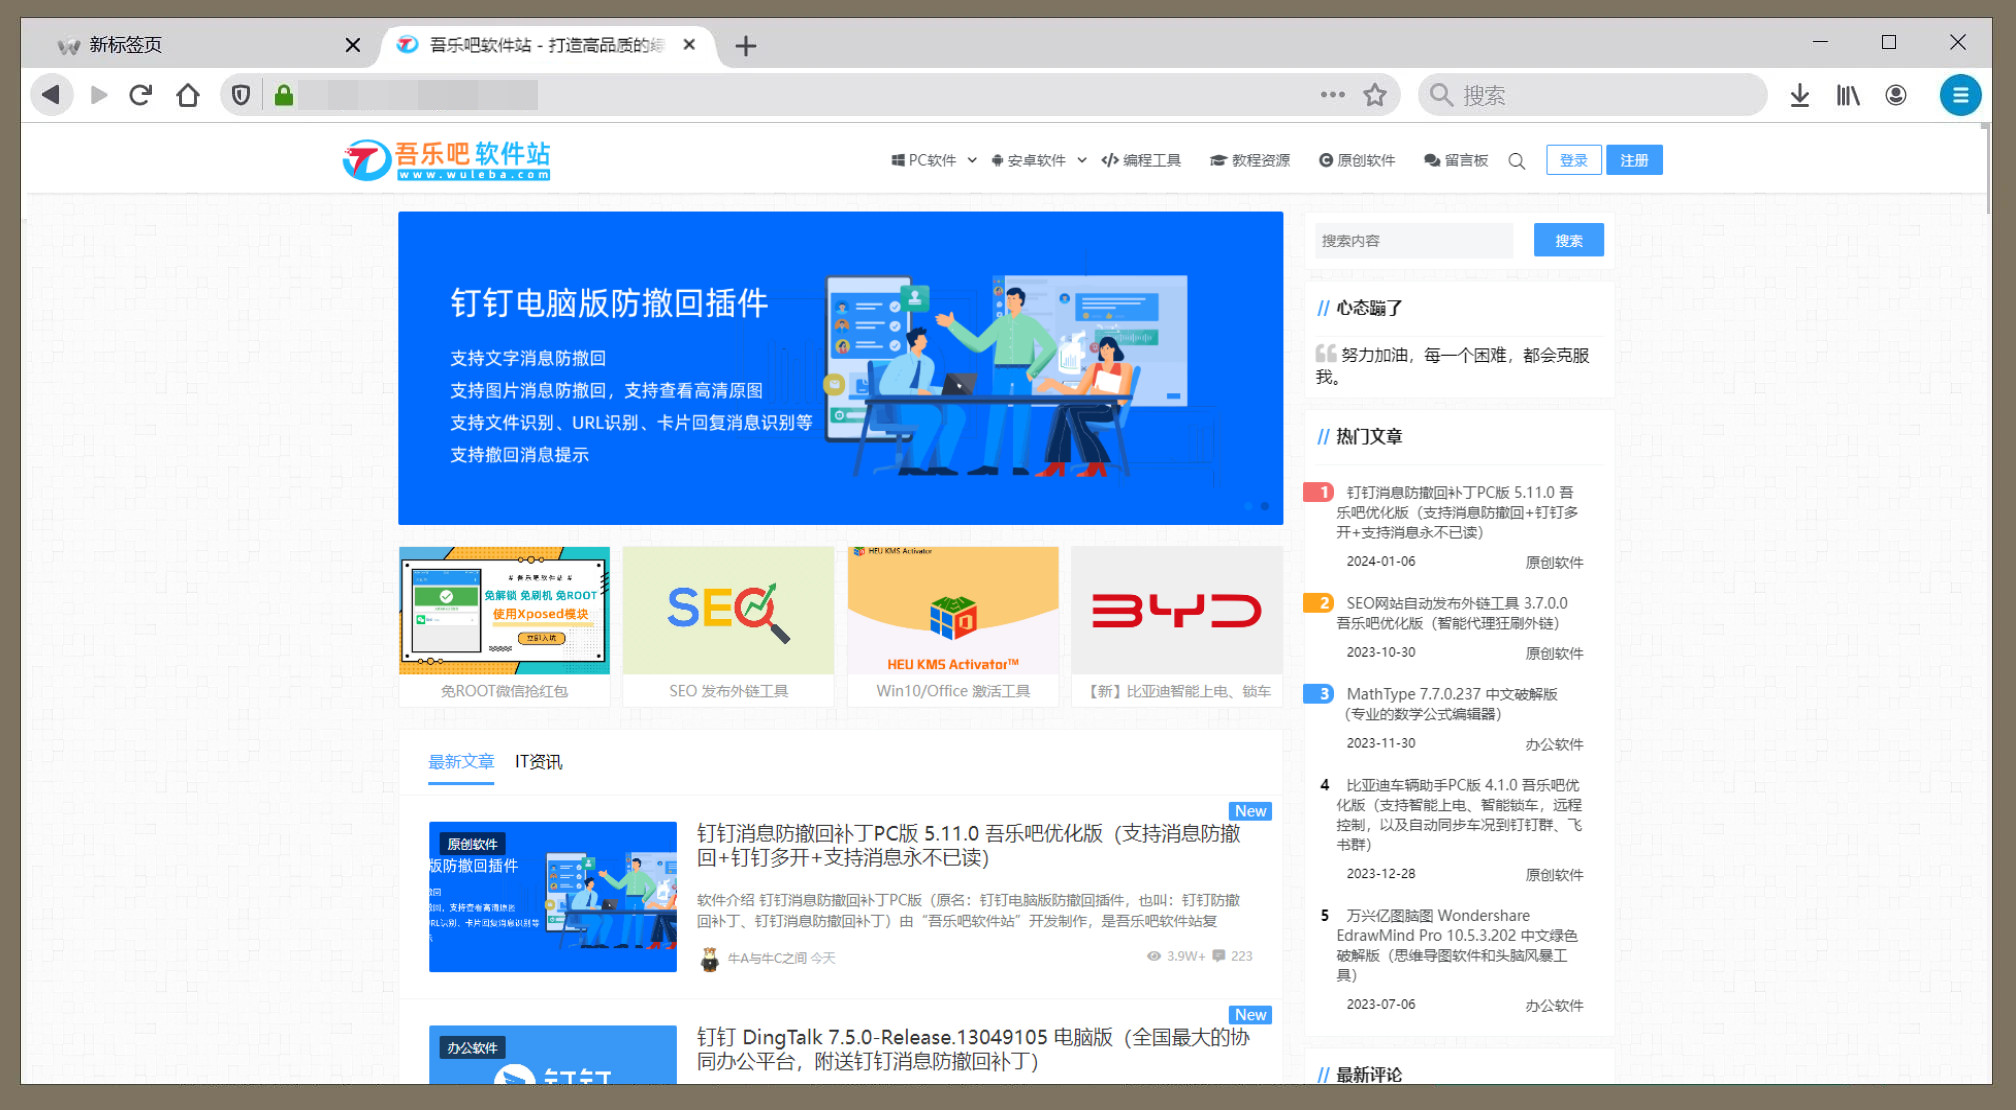The height and width of the screenshot is (1110, 2016).
Task: Open the 原创软件 menu item
Action: coord(1357,160)
